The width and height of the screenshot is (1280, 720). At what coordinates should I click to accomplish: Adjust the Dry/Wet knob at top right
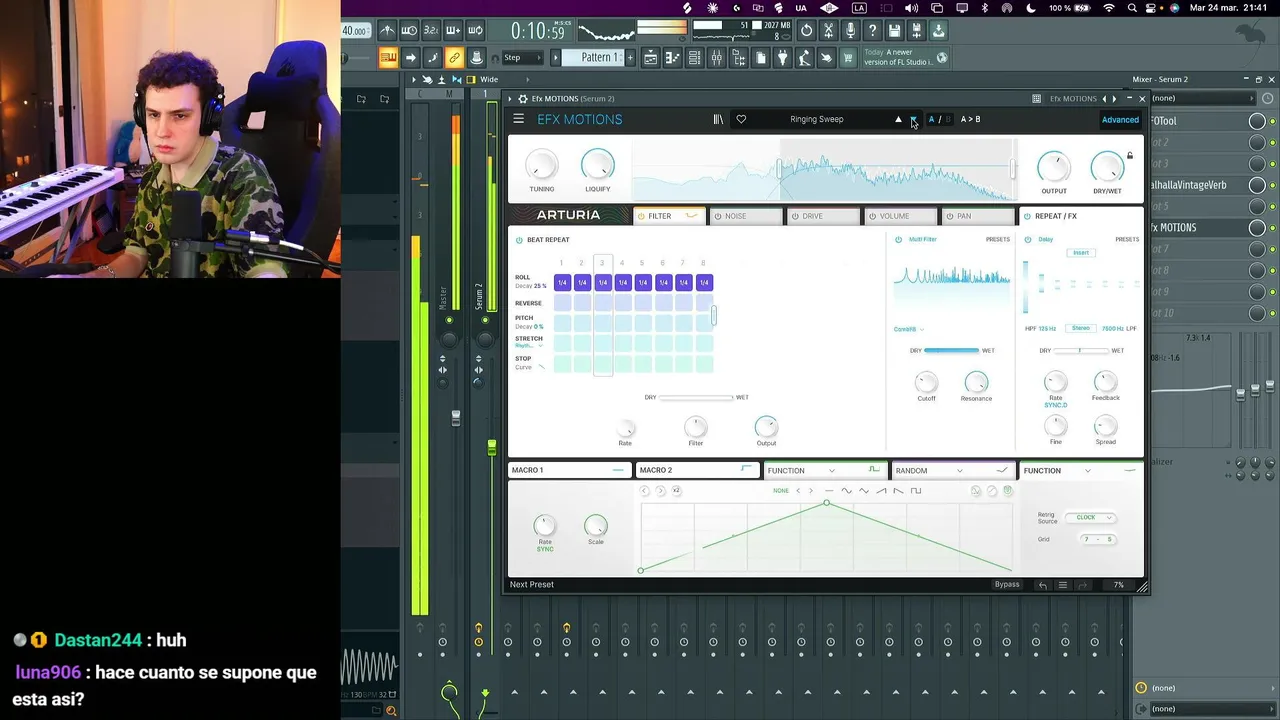pyautogui.click(x=1107, y=167)
